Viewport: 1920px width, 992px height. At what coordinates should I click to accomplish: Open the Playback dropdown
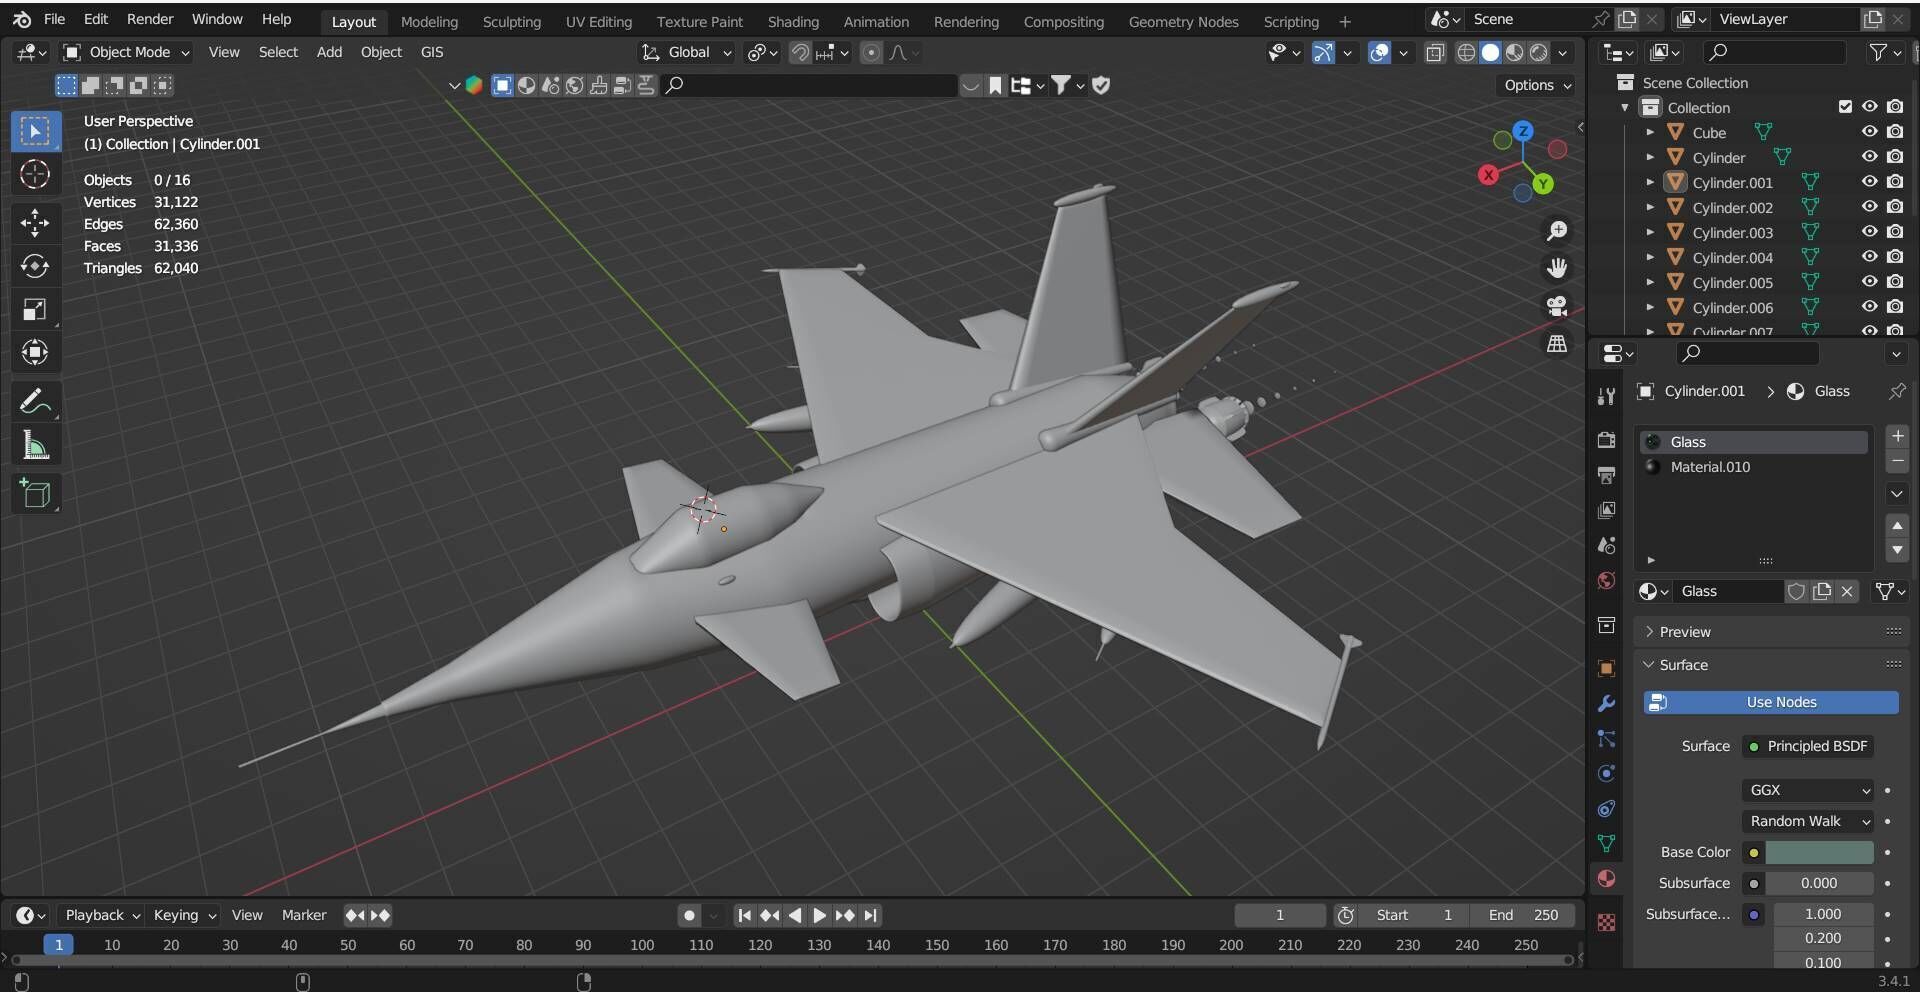[102, 915]
